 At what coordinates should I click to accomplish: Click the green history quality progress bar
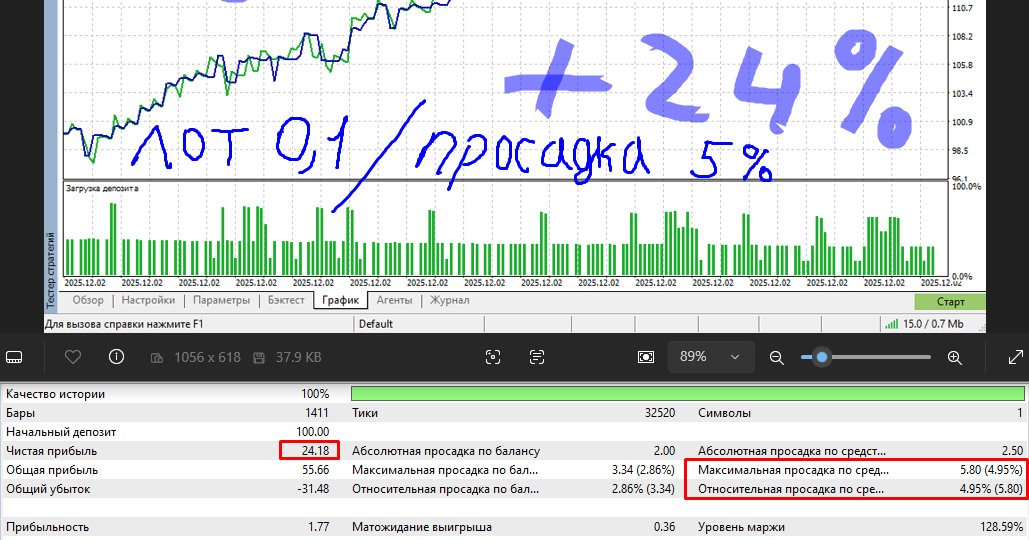688,394
